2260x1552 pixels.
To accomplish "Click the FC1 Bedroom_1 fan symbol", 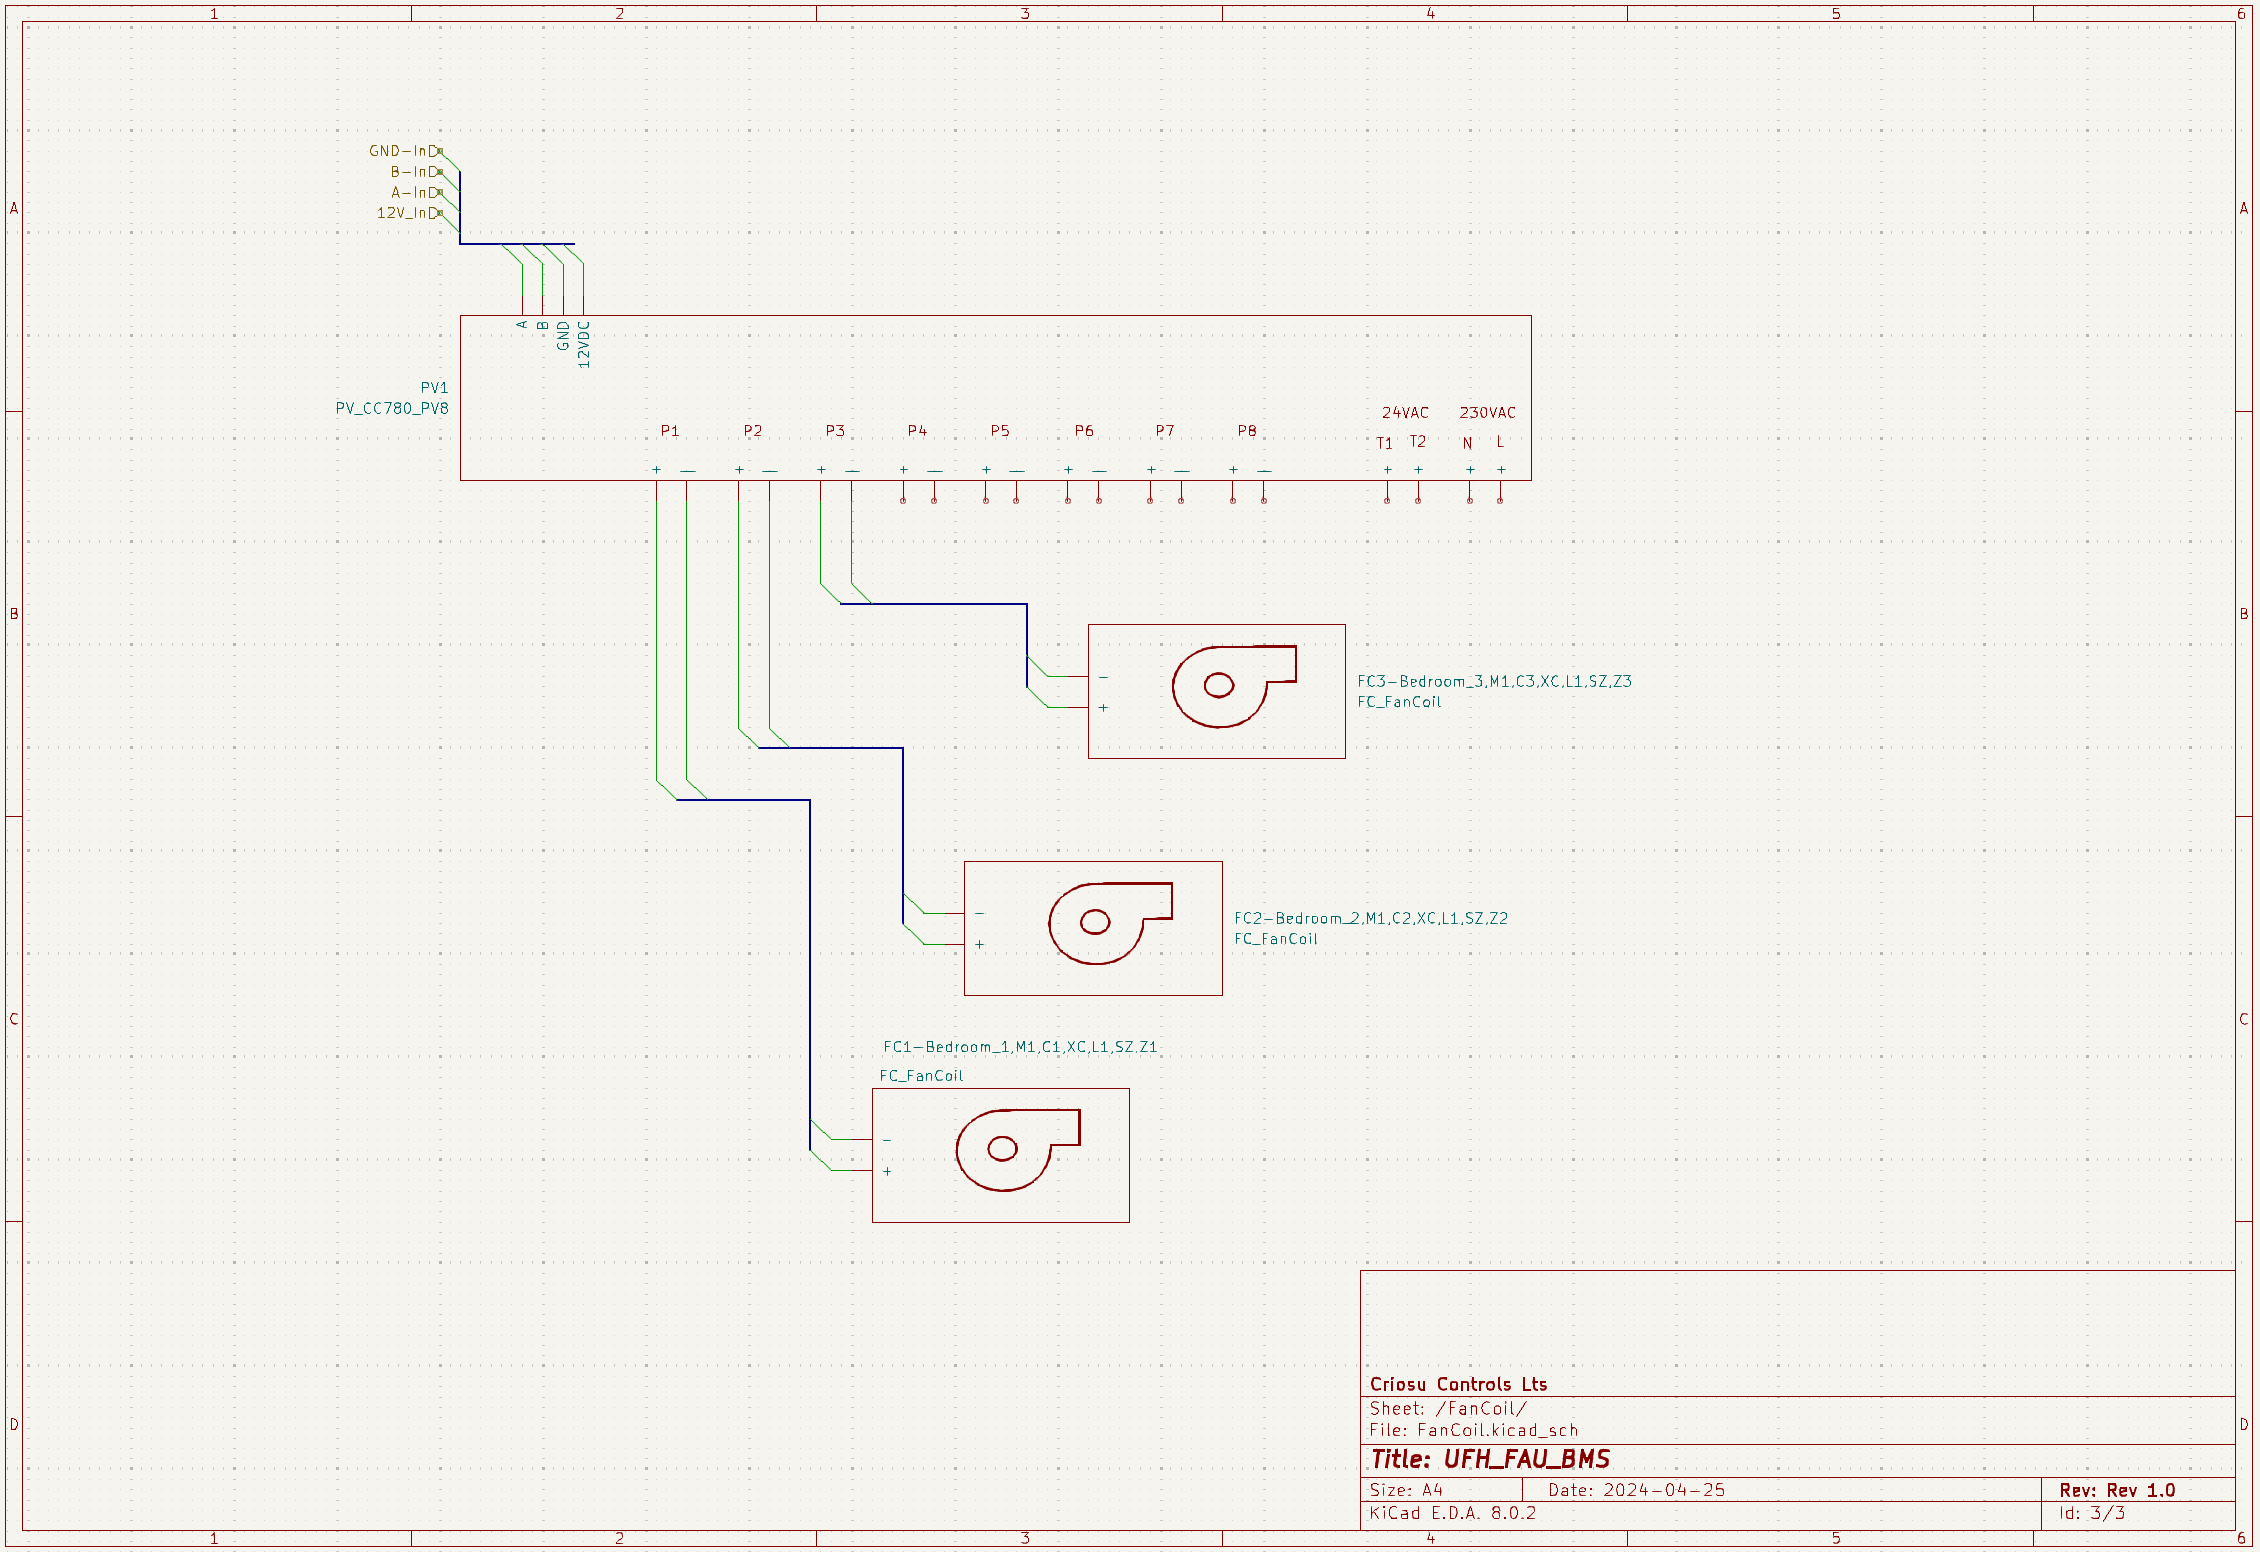I will [x=1016, y=1150].
